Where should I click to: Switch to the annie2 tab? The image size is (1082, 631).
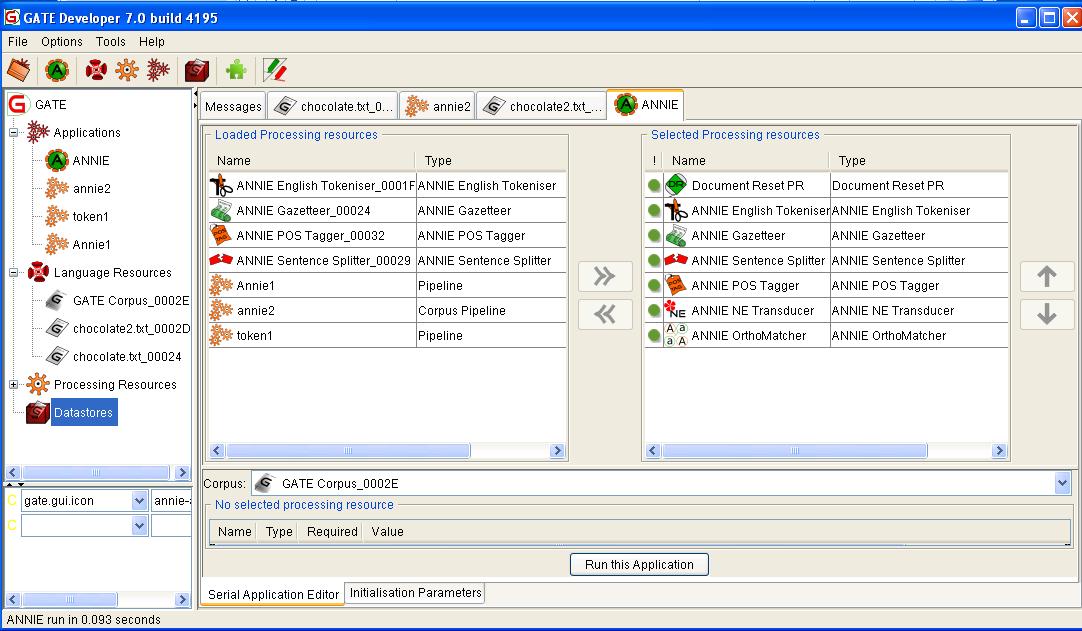[x=437, y=106]
